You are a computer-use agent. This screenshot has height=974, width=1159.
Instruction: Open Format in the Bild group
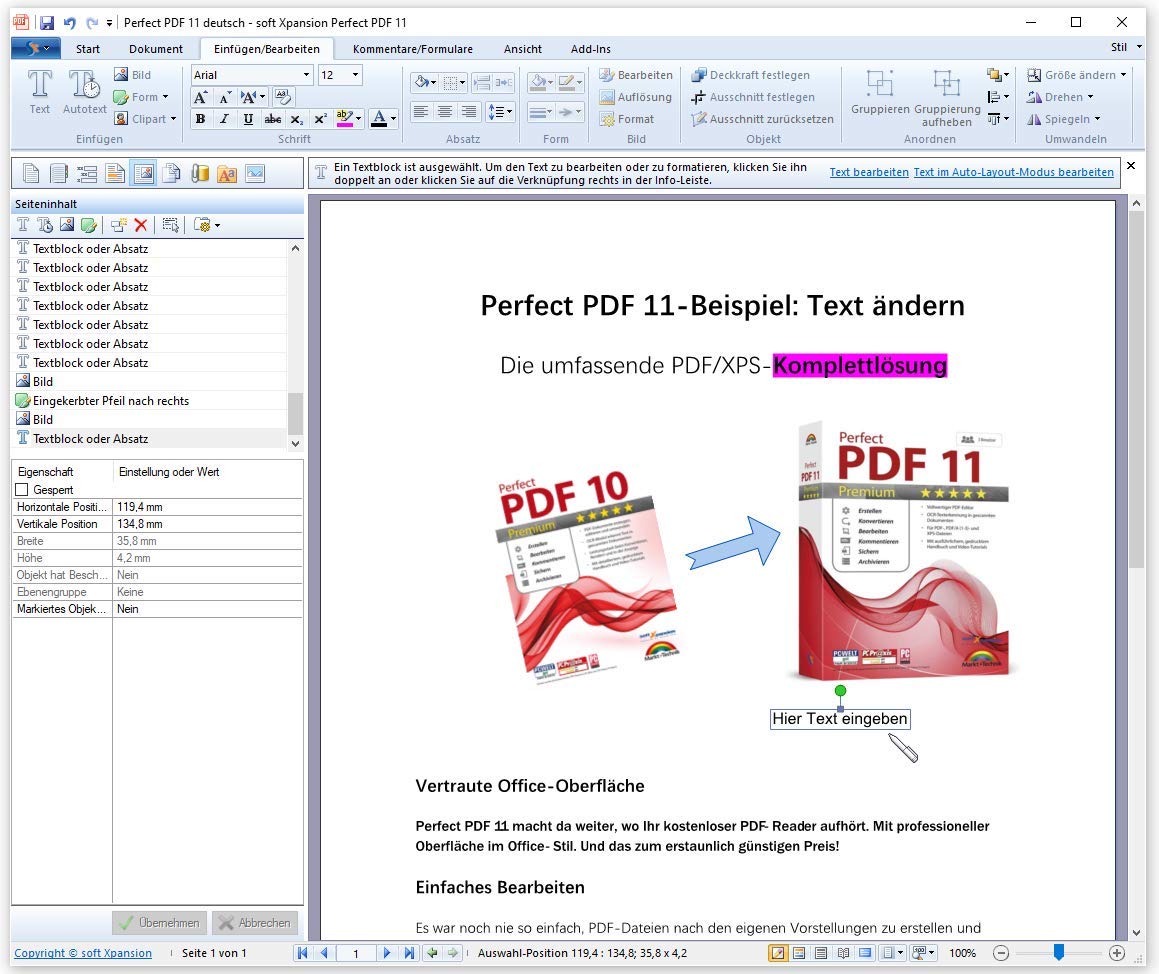tap(627, 119)
